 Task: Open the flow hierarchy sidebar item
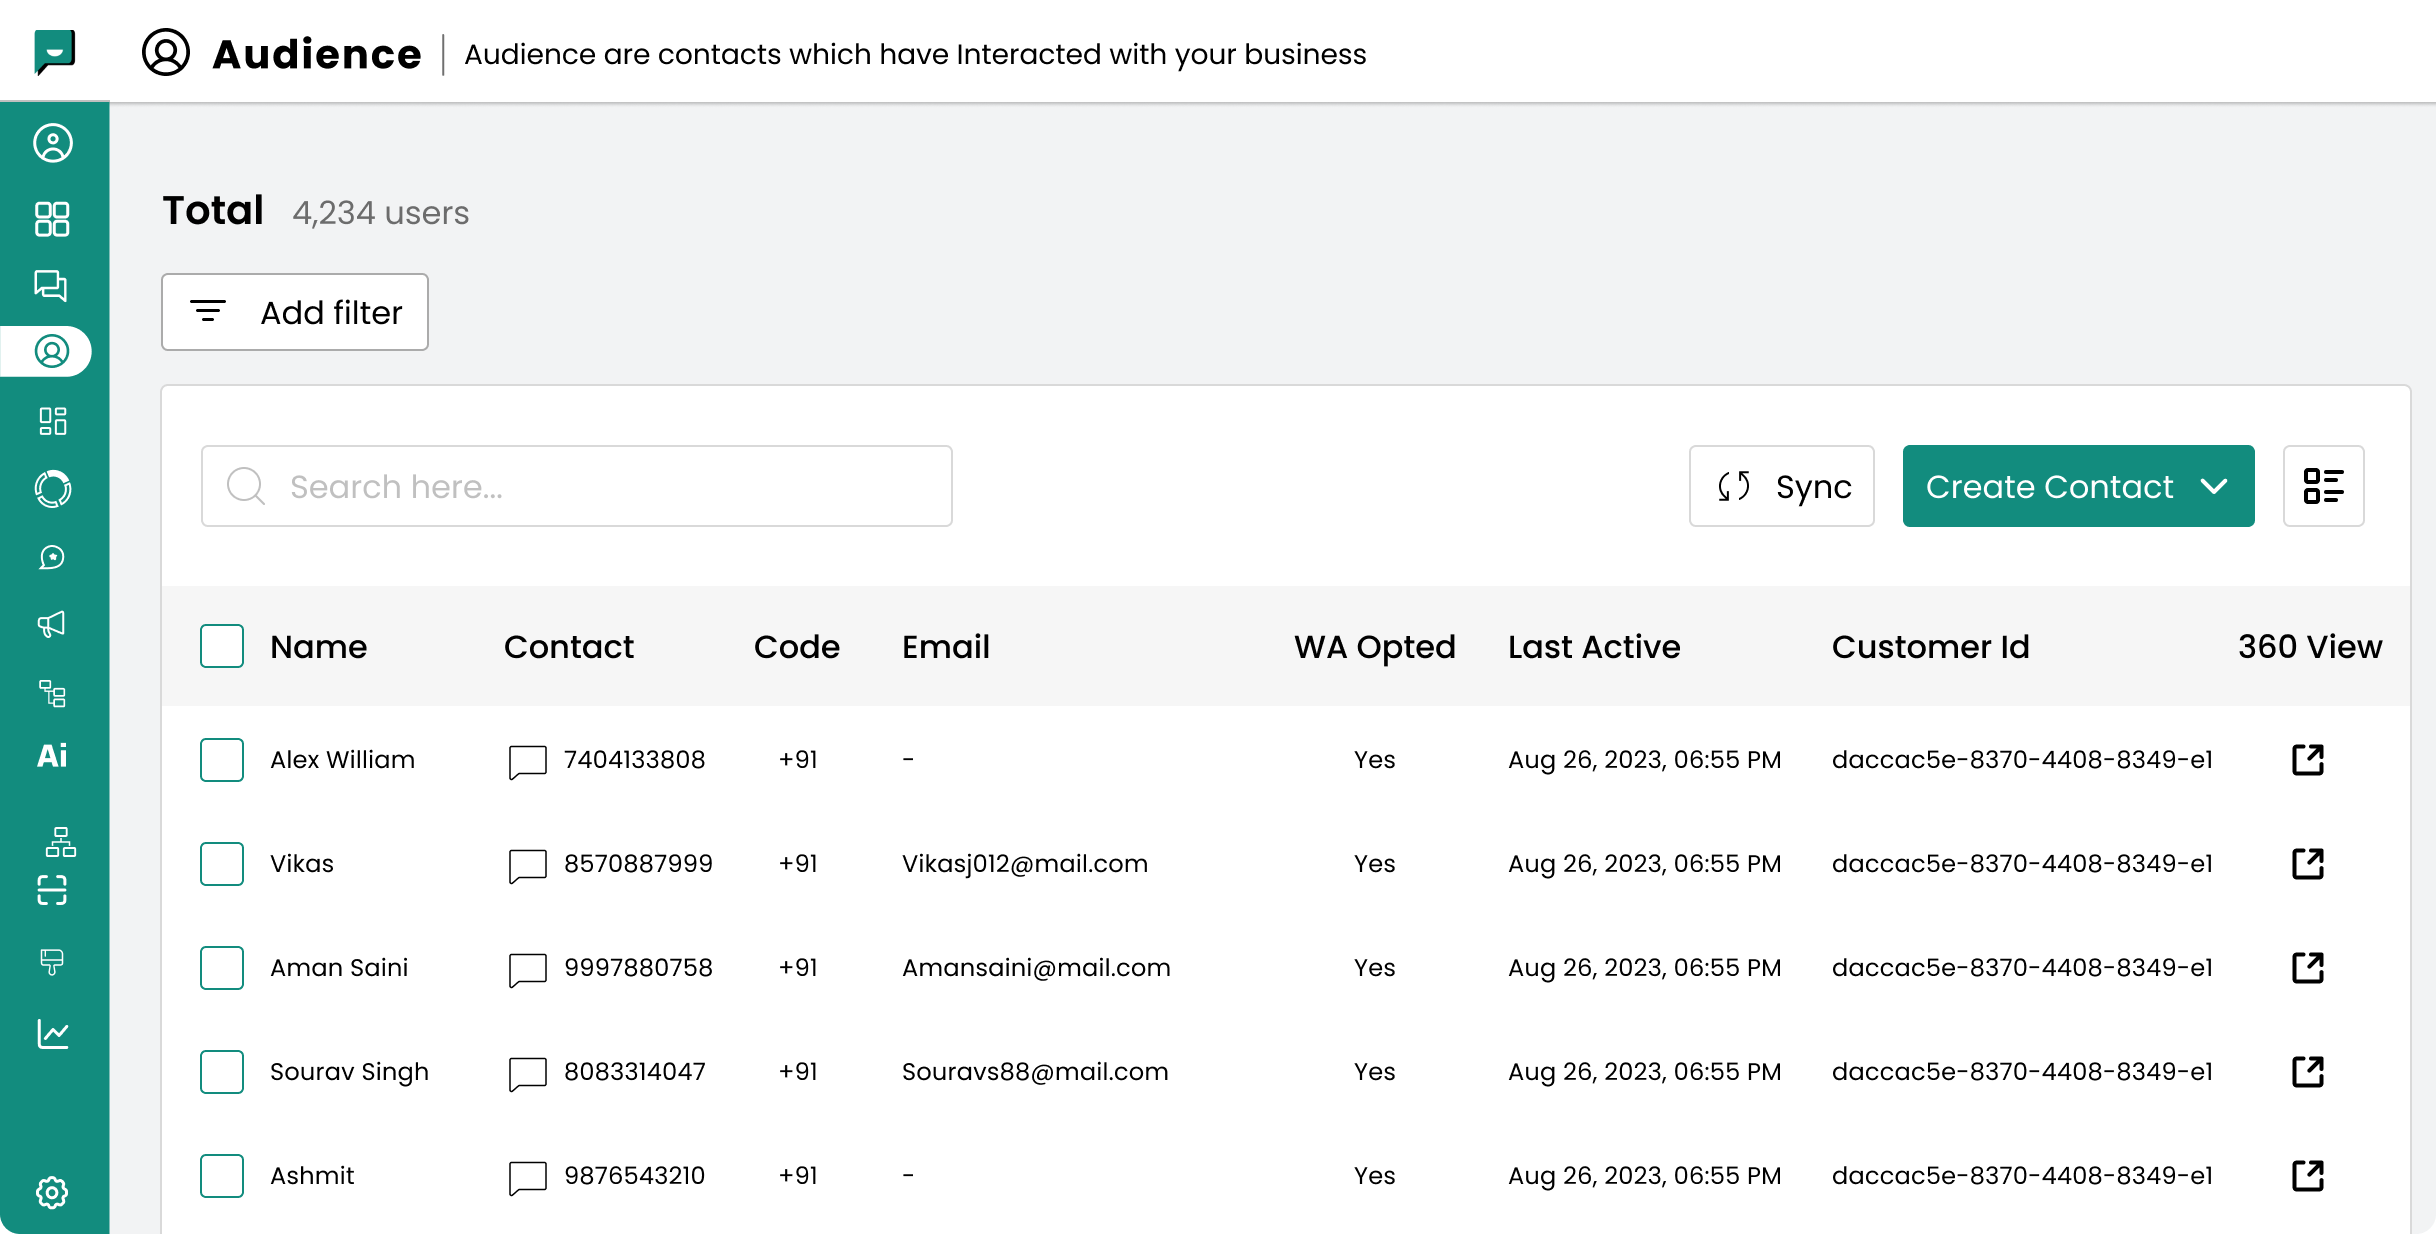coord(52,693)
